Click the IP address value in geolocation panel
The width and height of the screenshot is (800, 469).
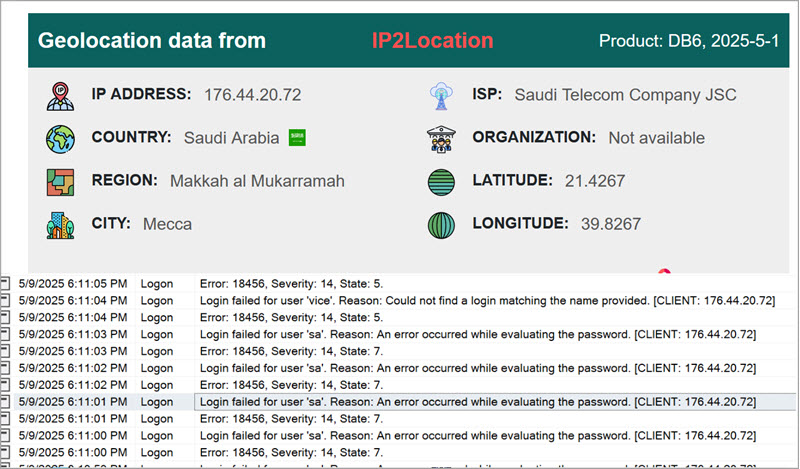pos(252,95)
